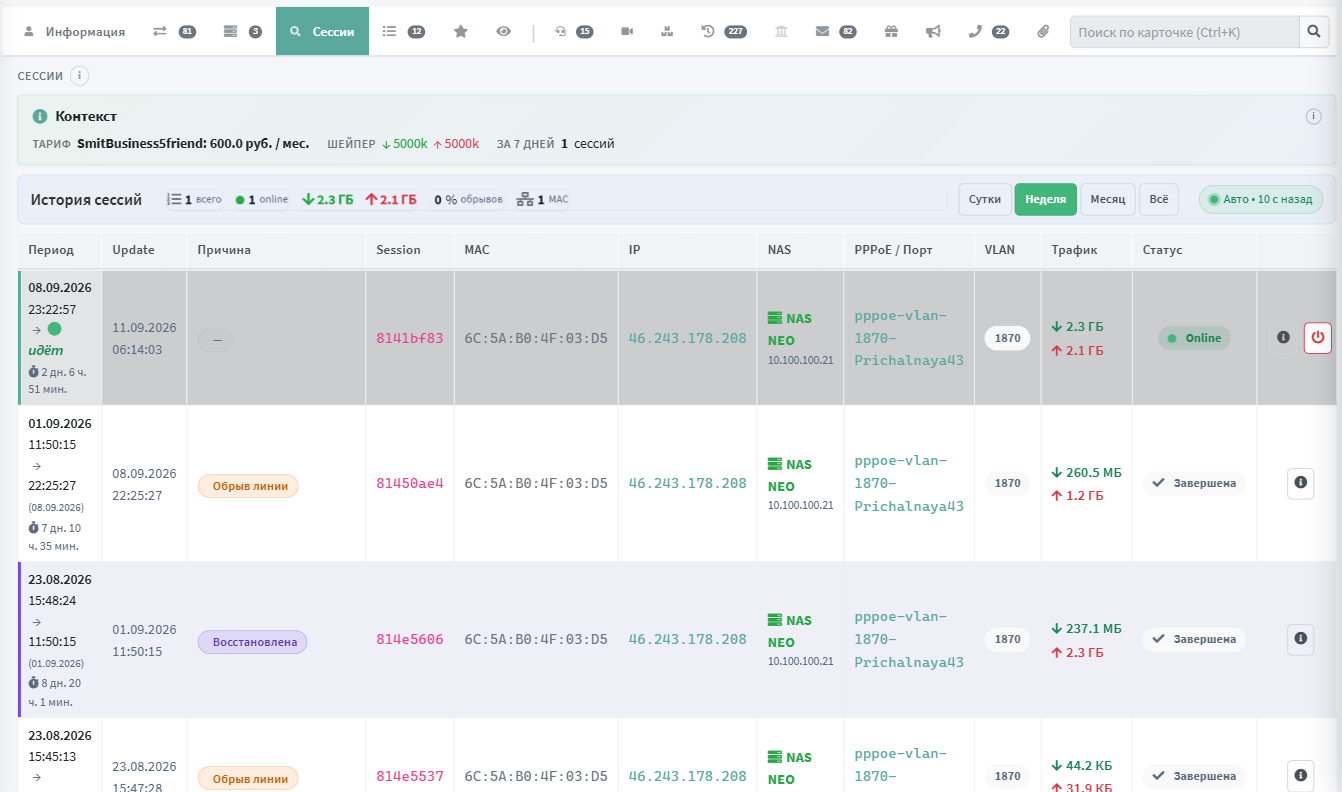
Task: Open the envelope mail tab with badge 82
Action: click(835, 31)
